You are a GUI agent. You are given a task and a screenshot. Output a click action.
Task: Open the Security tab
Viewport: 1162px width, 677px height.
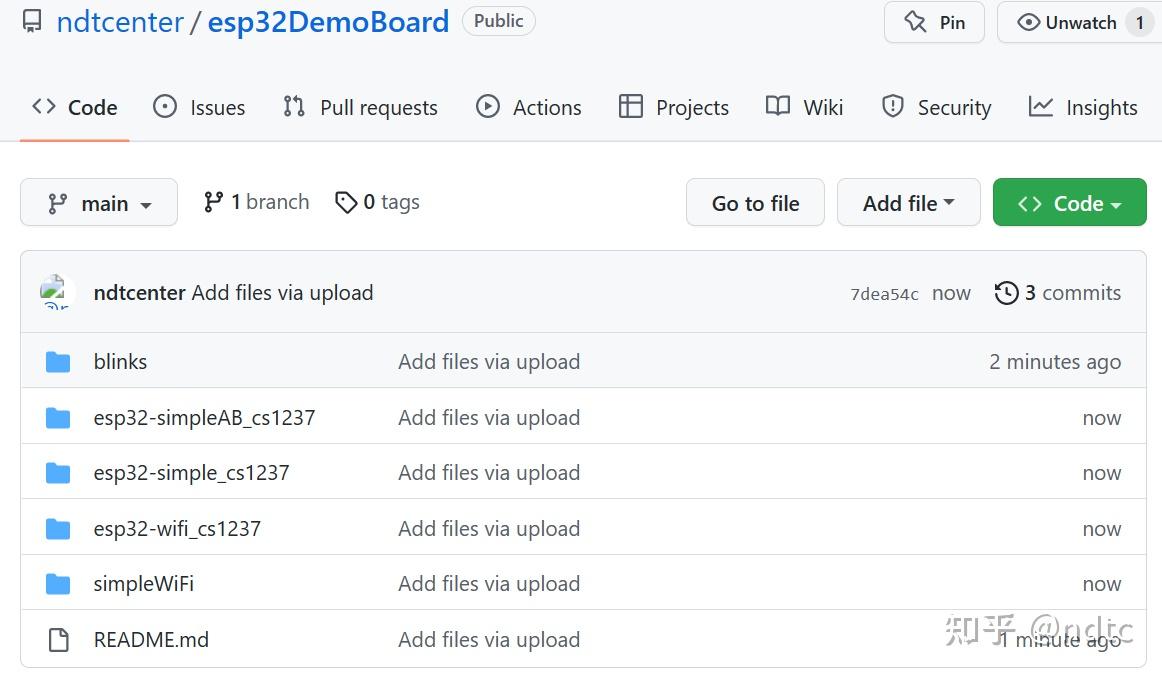(936, 108)
